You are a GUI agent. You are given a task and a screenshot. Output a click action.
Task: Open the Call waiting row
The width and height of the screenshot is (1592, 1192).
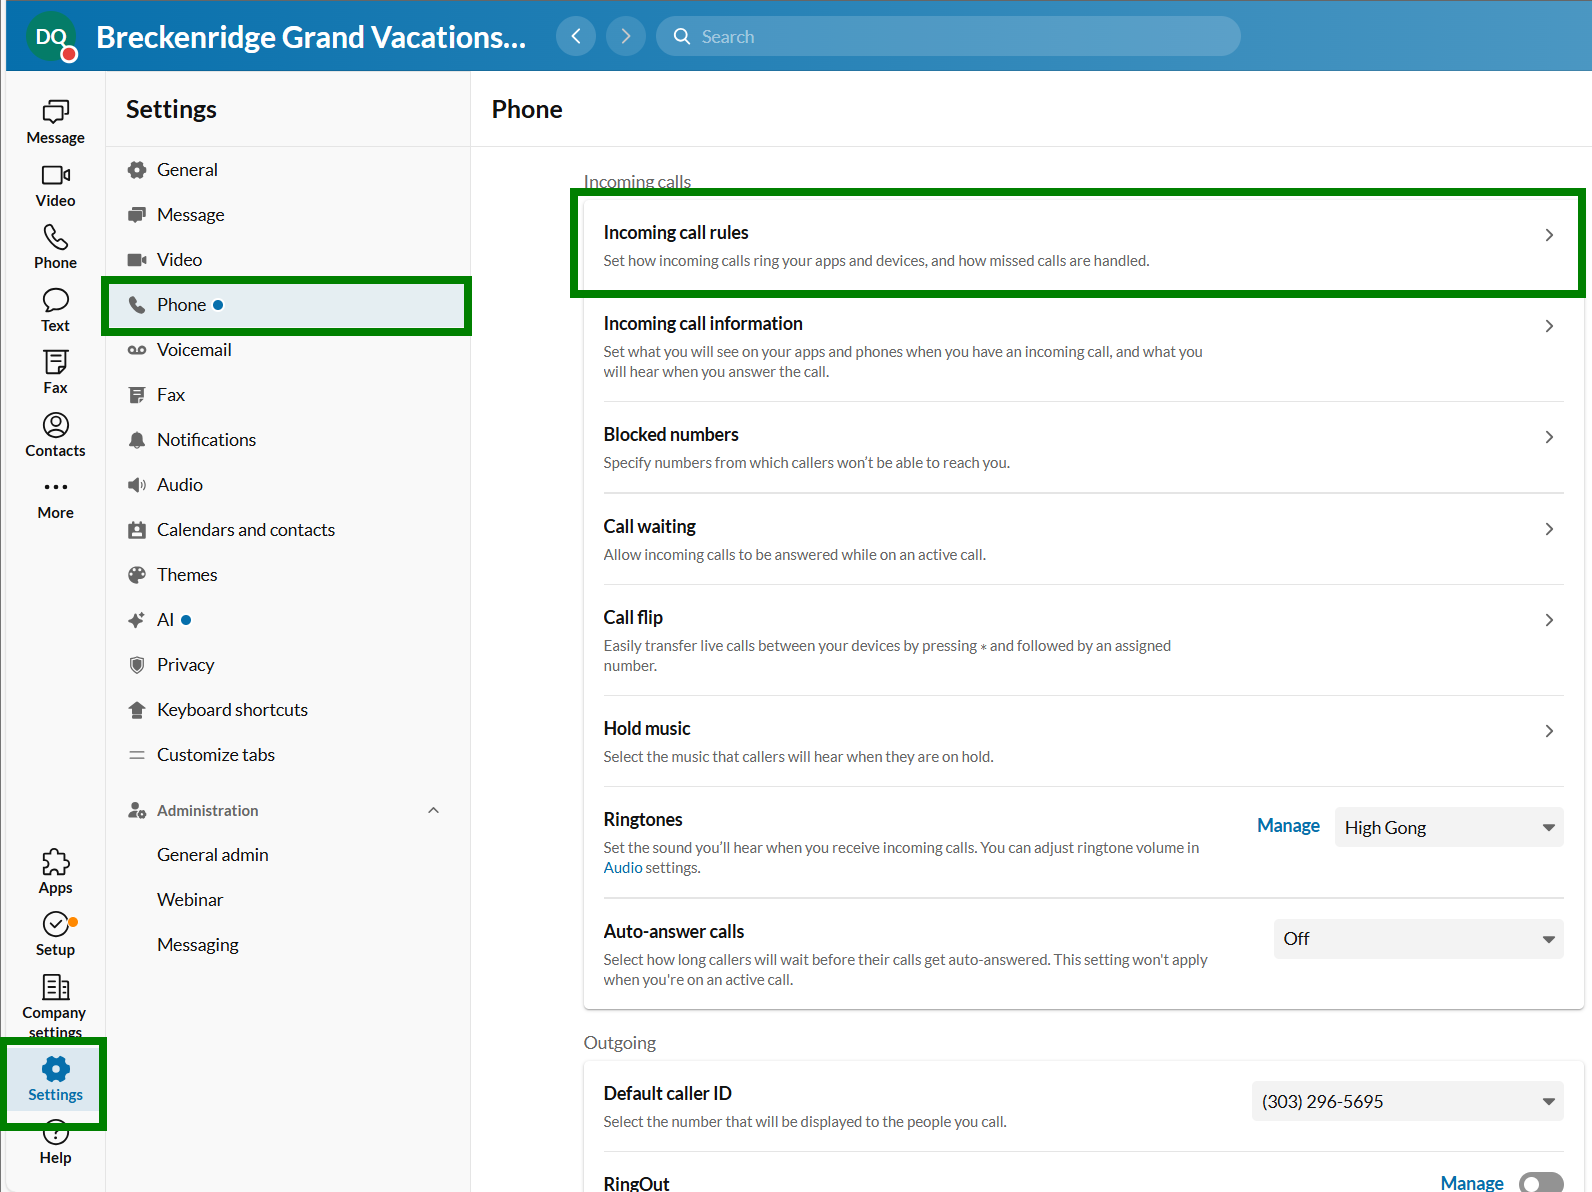[1083, 539]
